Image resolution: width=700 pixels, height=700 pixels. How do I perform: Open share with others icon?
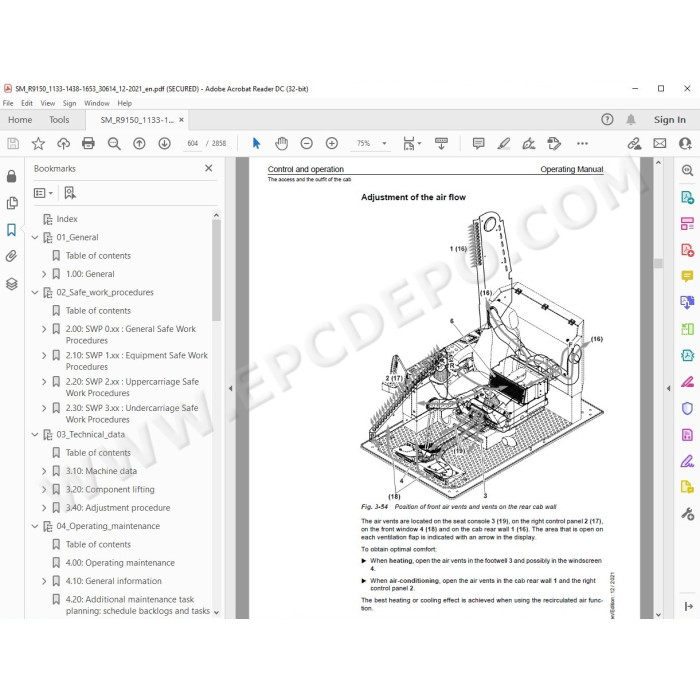click(685, 143)
